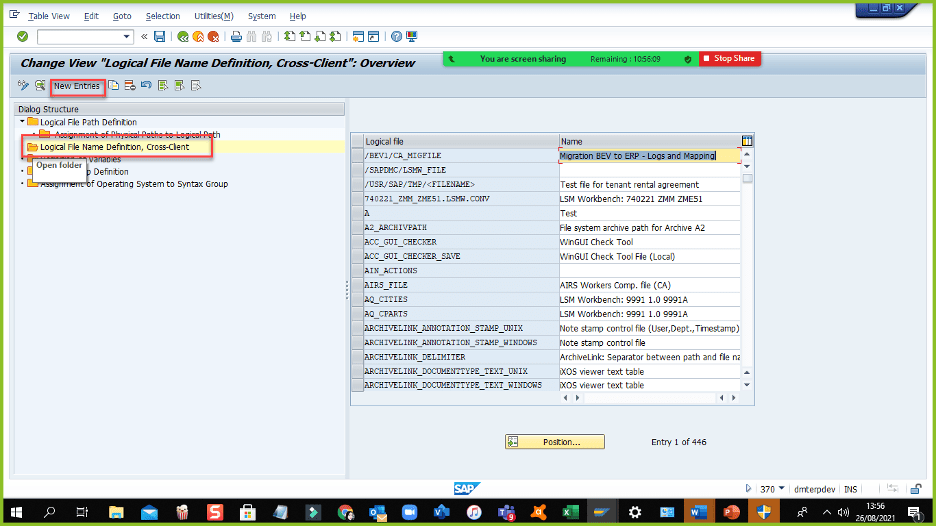Open the Utilities(M) menu

(x=214, y=16)
